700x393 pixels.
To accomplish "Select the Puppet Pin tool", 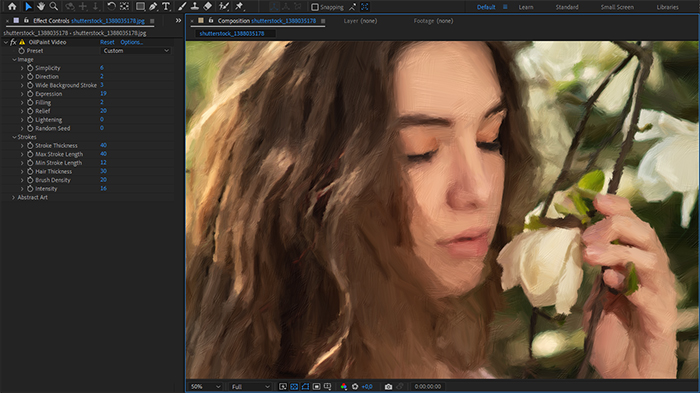I will click(x=239, y=6).
